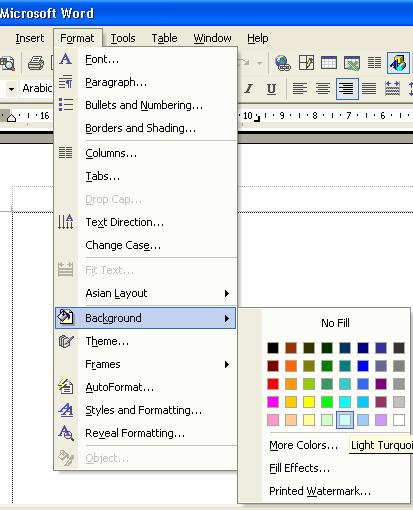Toggle the Drawing toolbar button

[x=398, y=63]
